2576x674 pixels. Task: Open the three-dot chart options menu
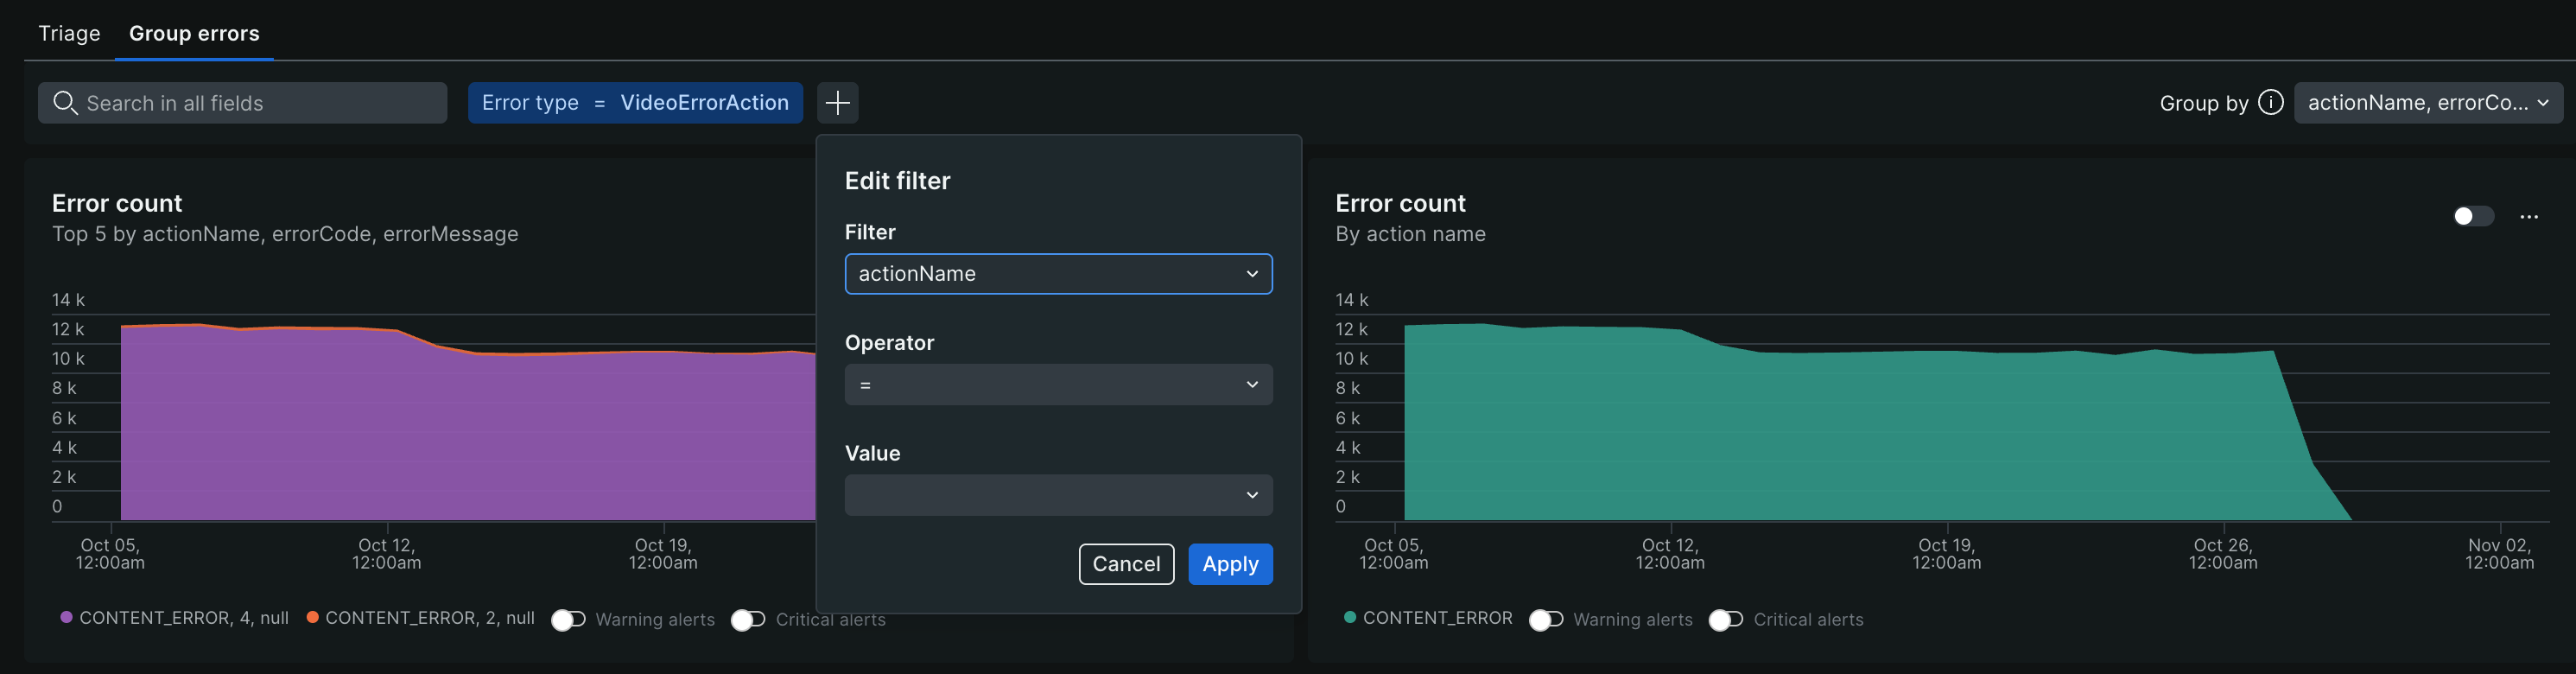pos(2528,217)
